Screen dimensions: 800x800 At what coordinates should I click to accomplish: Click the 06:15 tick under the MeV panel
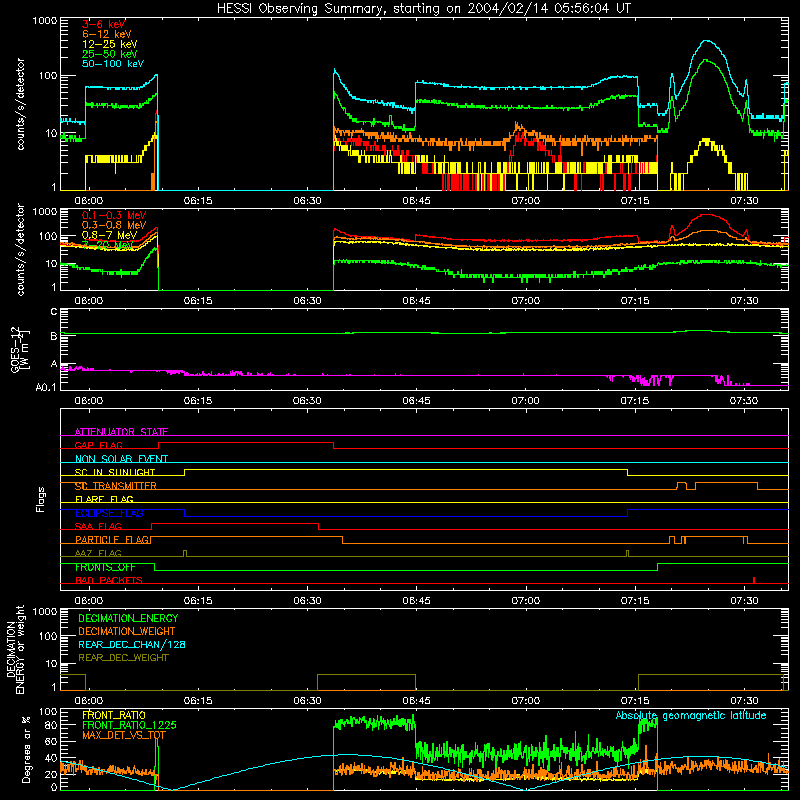click(198, 301)
